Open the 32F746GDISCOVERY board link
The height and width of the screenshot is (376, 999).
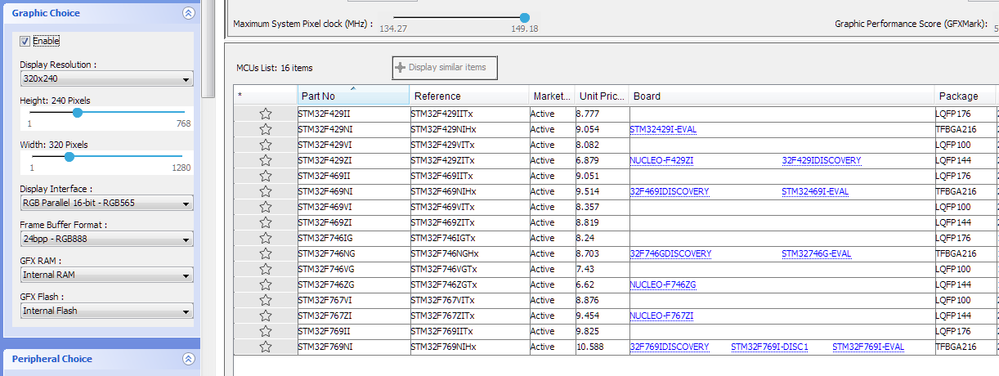pyautogui.click(x=670, y=254)
